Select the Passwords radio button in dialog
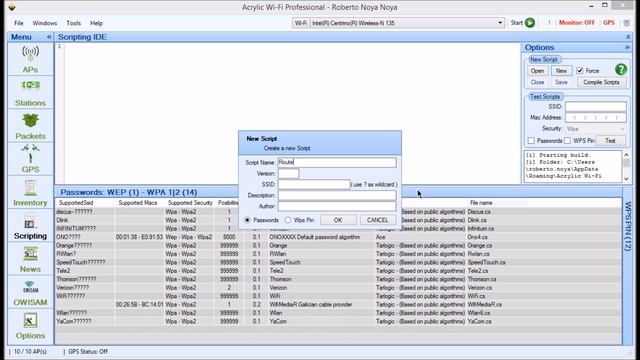This screenshot has width=640, height=360. [247, 220]
